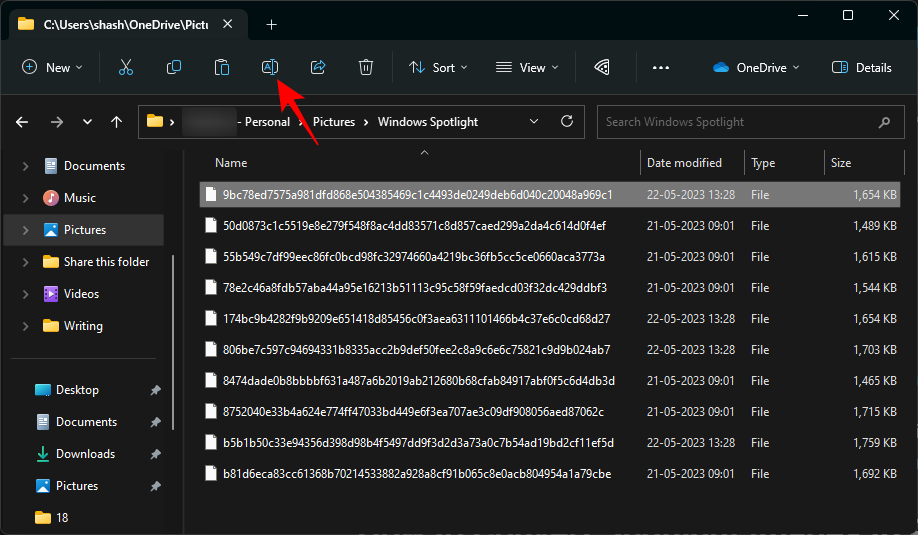
Task: Open Downloads in quick access sidebar
Action: point(85,453)
